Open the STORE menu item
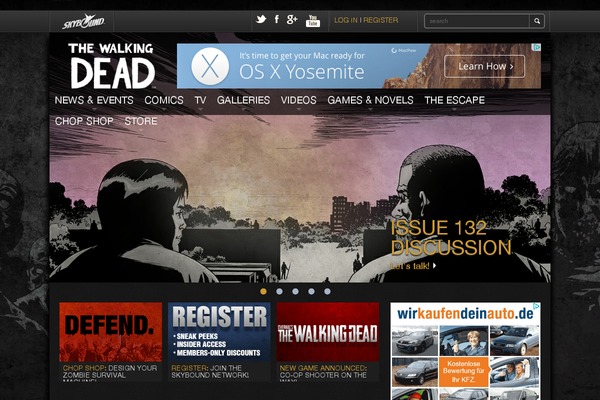This screenshot has height=400, width=600. pyautogui.click(x=141, y=121)
